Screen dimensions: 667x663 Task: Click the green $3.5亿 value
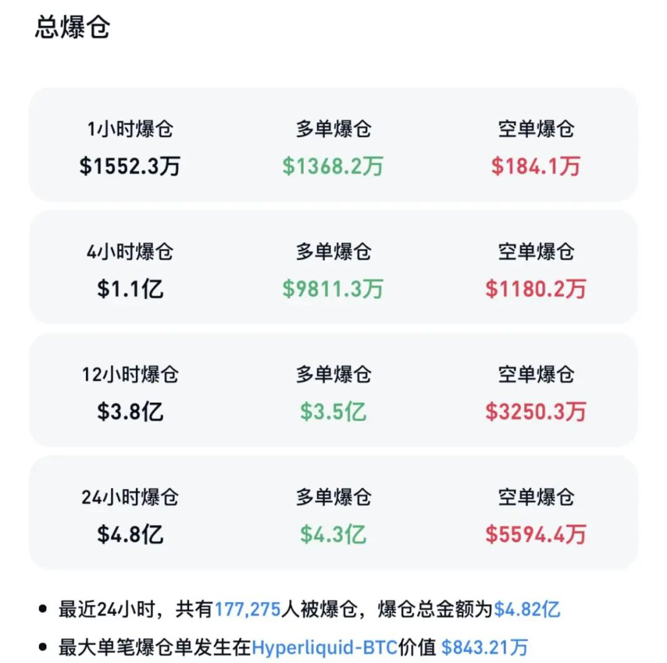(333, 411)
